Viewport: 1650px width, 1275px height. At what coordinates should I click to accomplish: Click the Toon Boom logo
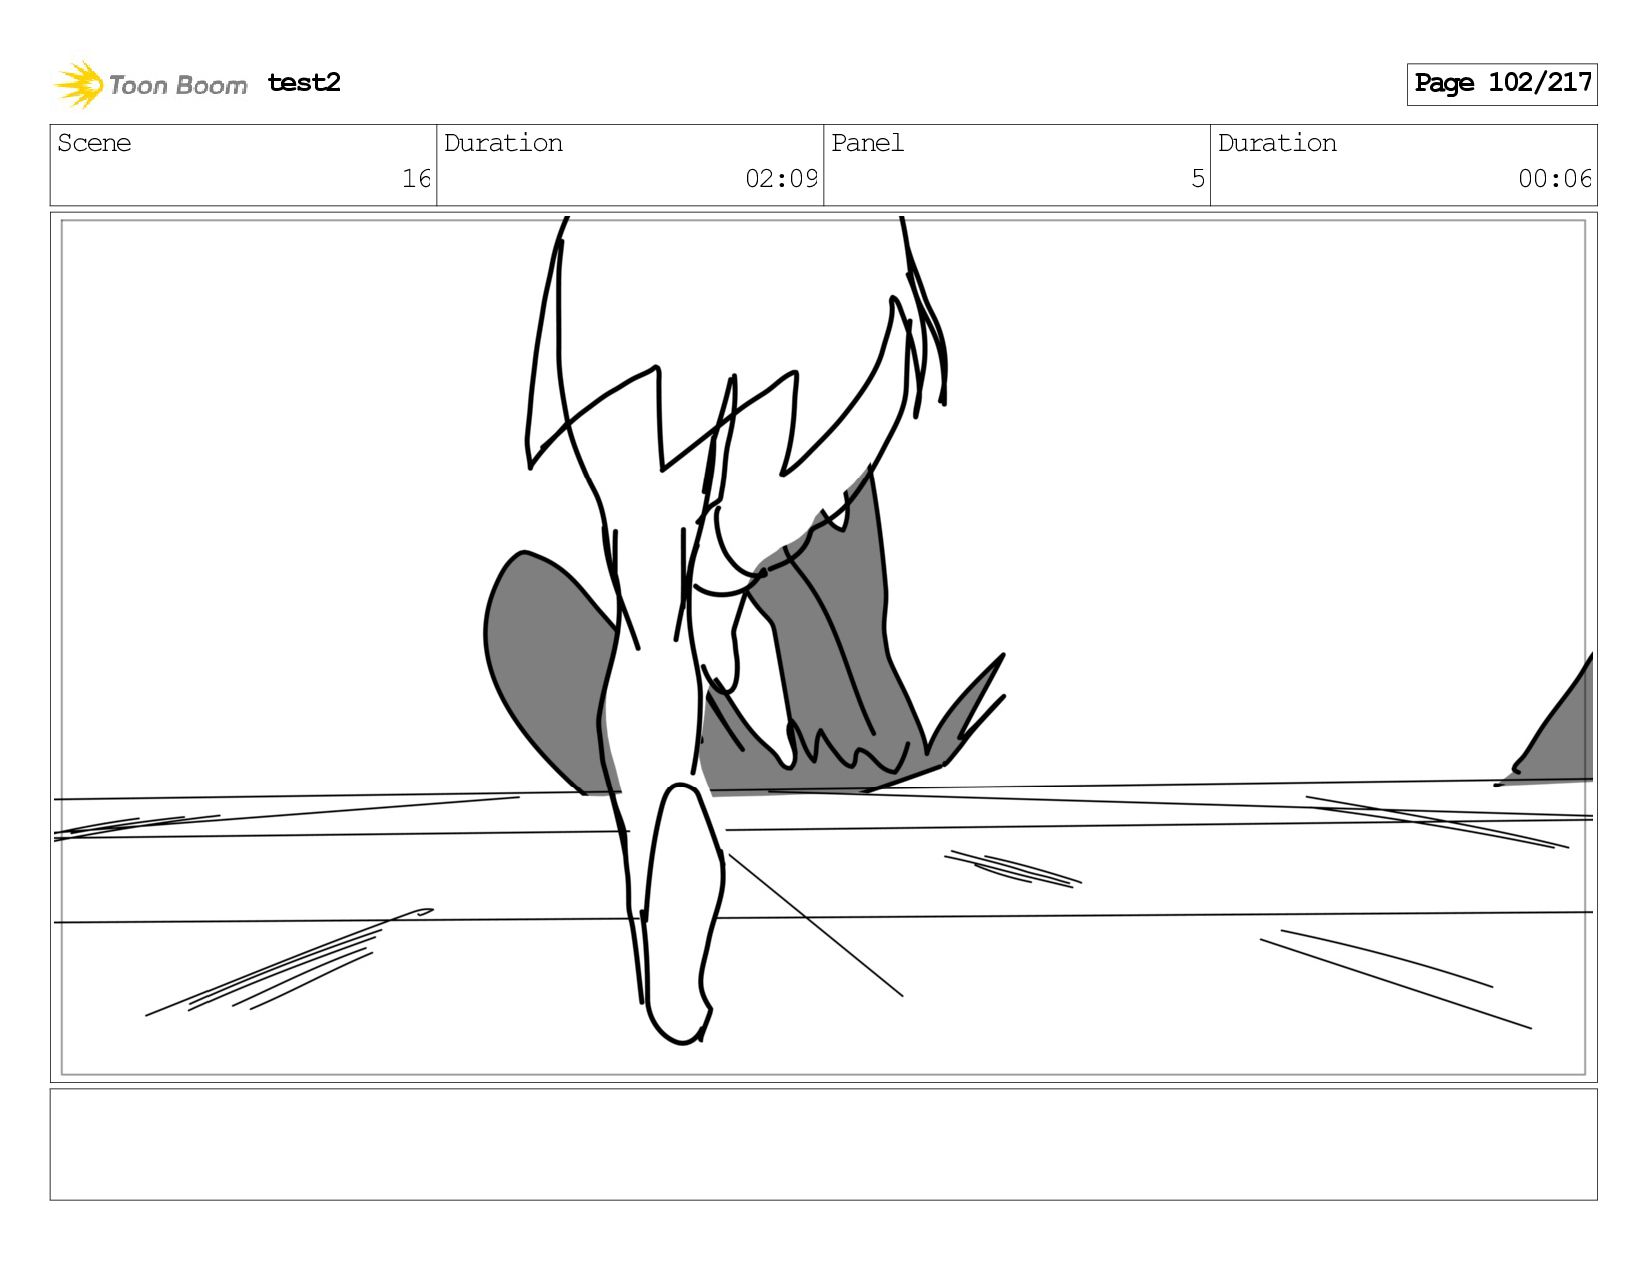click(150, 84)
